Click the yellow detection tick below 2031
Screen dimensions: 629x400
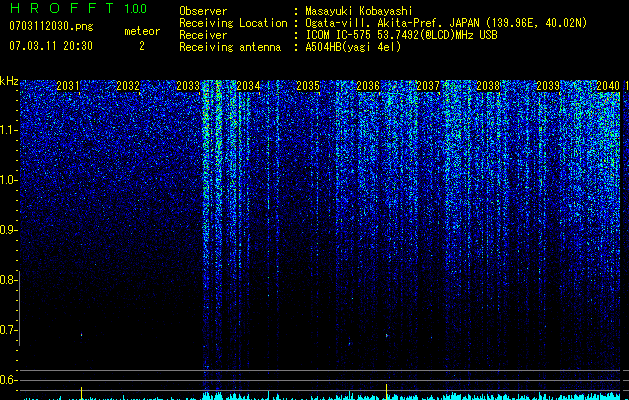click(x=82, y=393)
